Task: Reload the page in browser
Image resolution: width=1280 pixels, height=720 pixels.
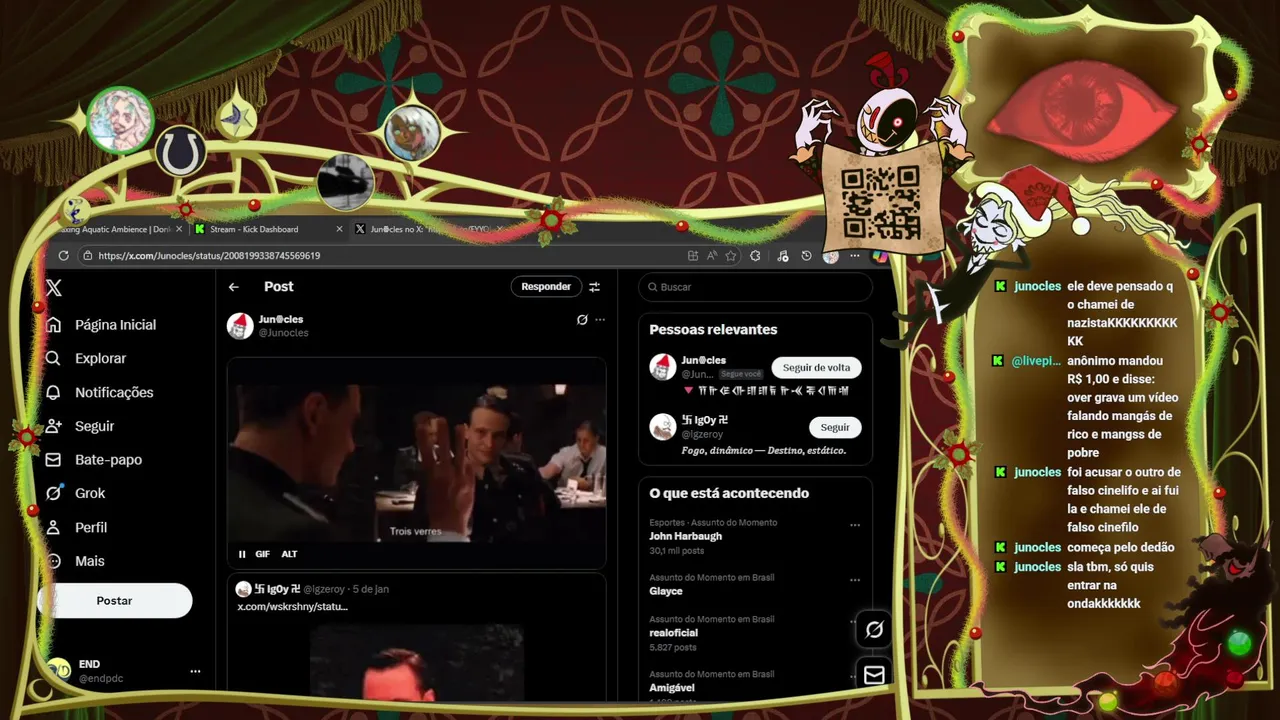Action: [x=64, y=256]
